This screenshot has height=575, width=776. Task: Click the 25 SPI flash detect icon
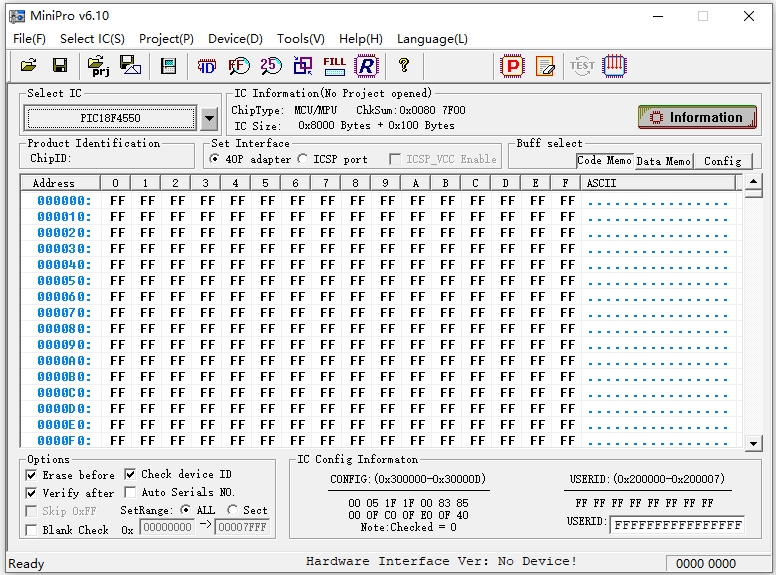click(x=271, y=66)
